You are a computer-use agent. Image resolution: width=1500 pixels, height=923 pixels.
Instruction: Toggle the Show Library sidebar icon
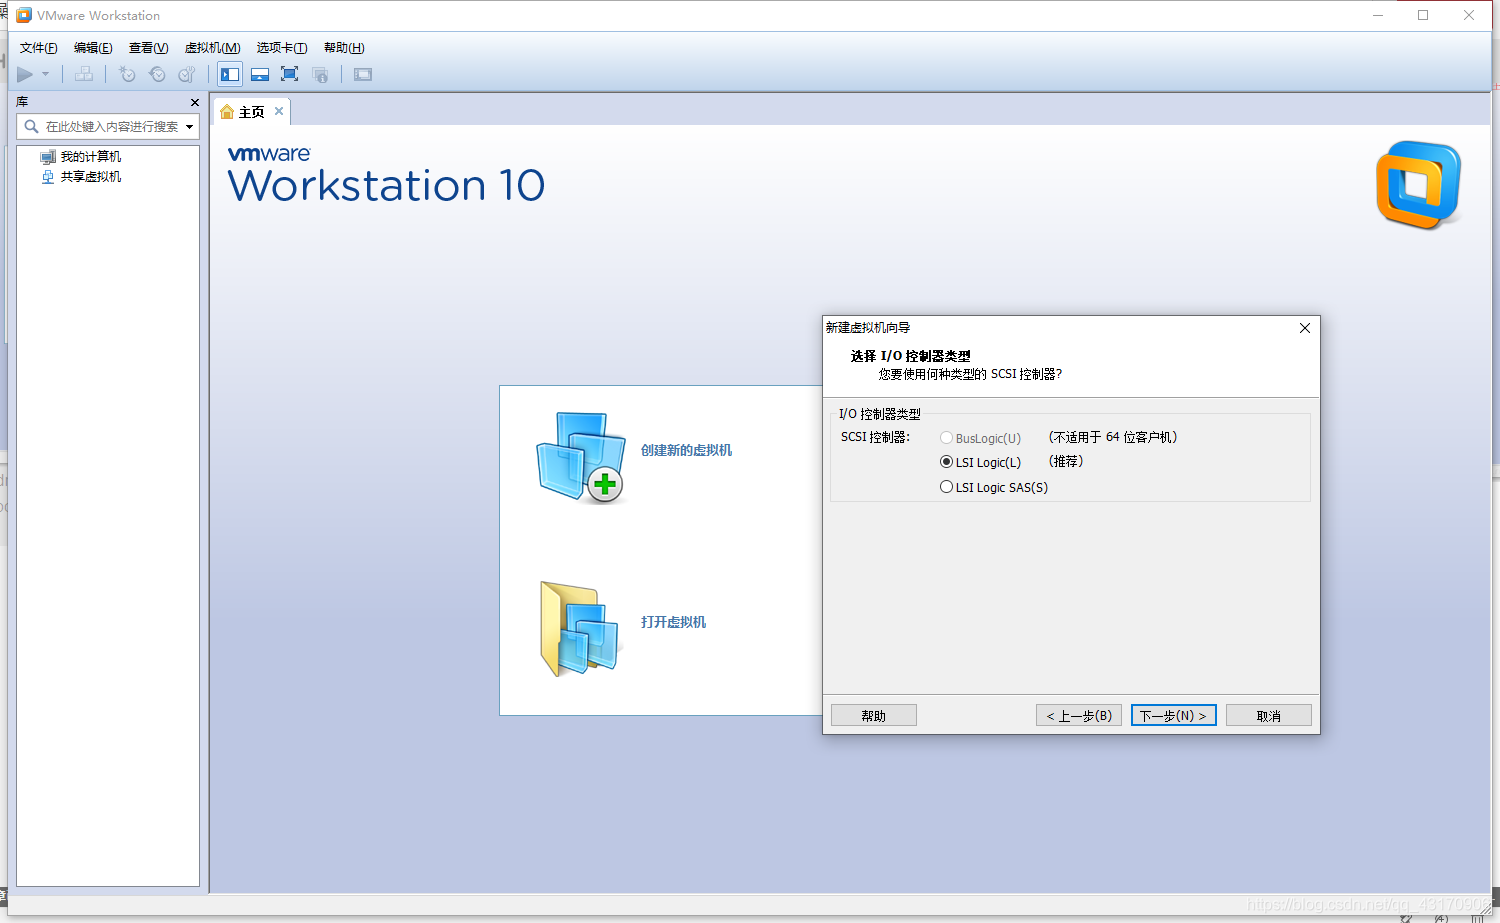[x=230, y=74]
